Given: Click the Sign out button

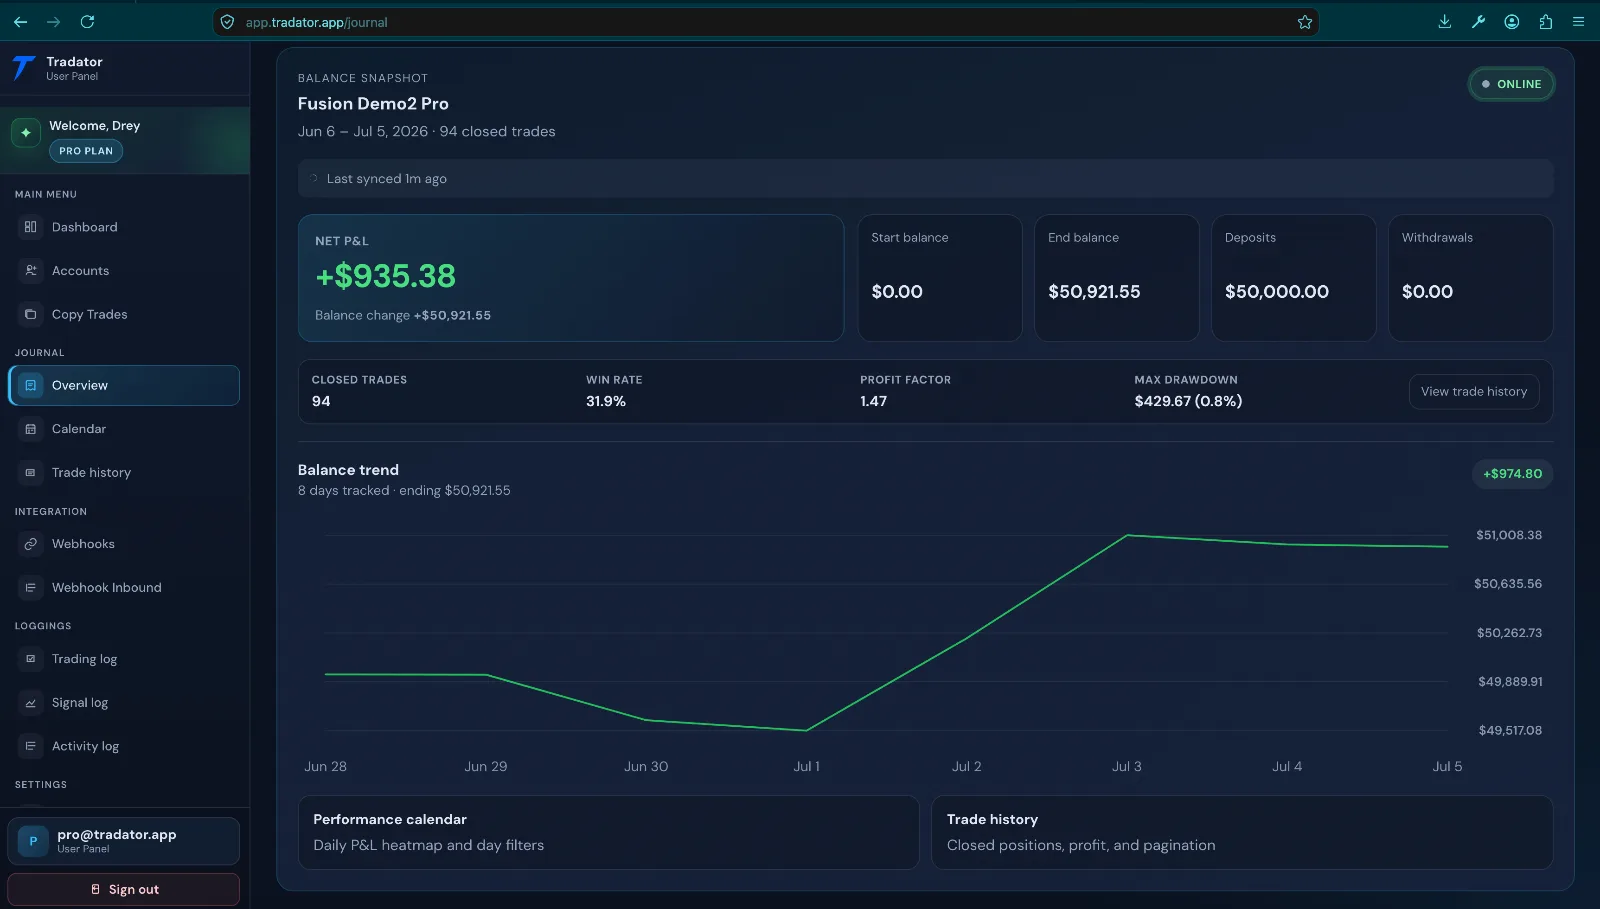Looking at the screenshot, I should pos(124,889).
